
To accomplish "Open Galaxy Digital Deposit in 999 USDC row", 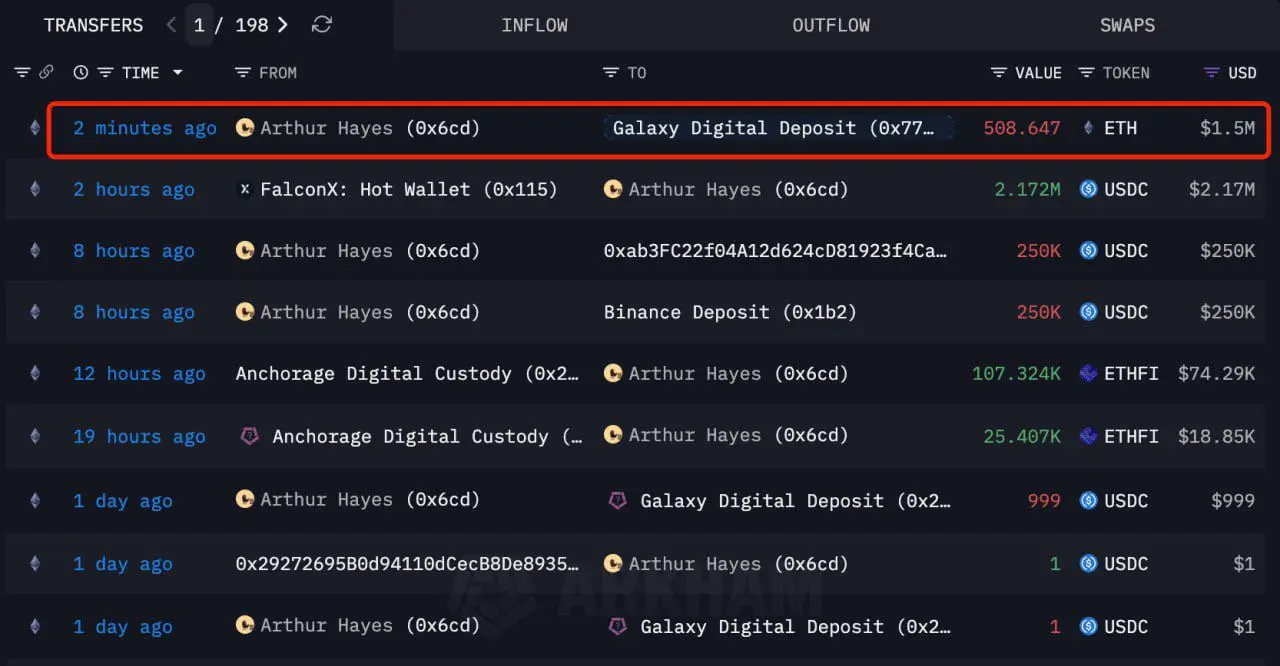I will [x=796, y=500].
